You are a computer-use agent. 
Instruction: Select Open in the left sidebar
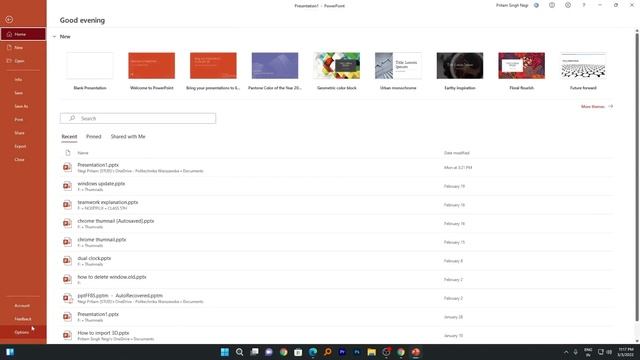click(x=23, y=61)
